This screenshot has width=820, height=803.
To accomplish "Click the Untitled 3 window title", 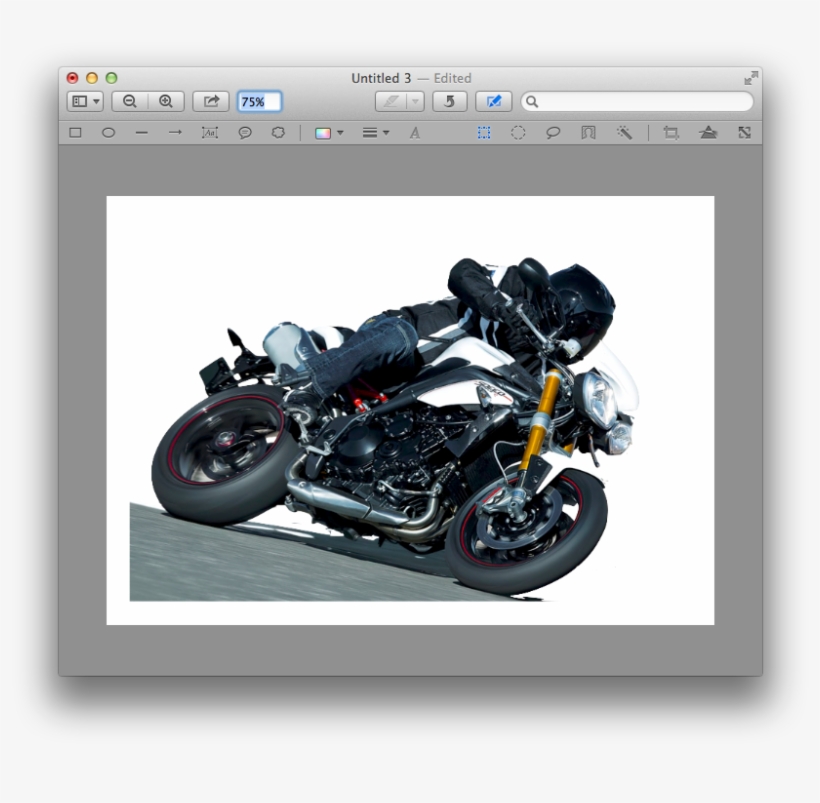I will [x=381, y=78].
